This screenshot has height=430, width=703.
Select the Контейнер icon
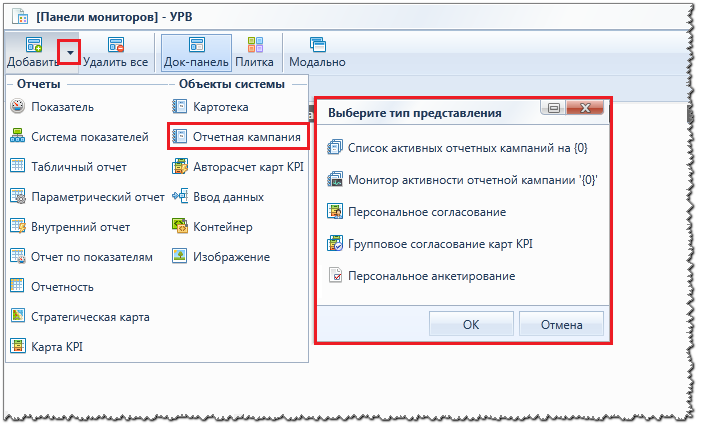pos(180,226)
